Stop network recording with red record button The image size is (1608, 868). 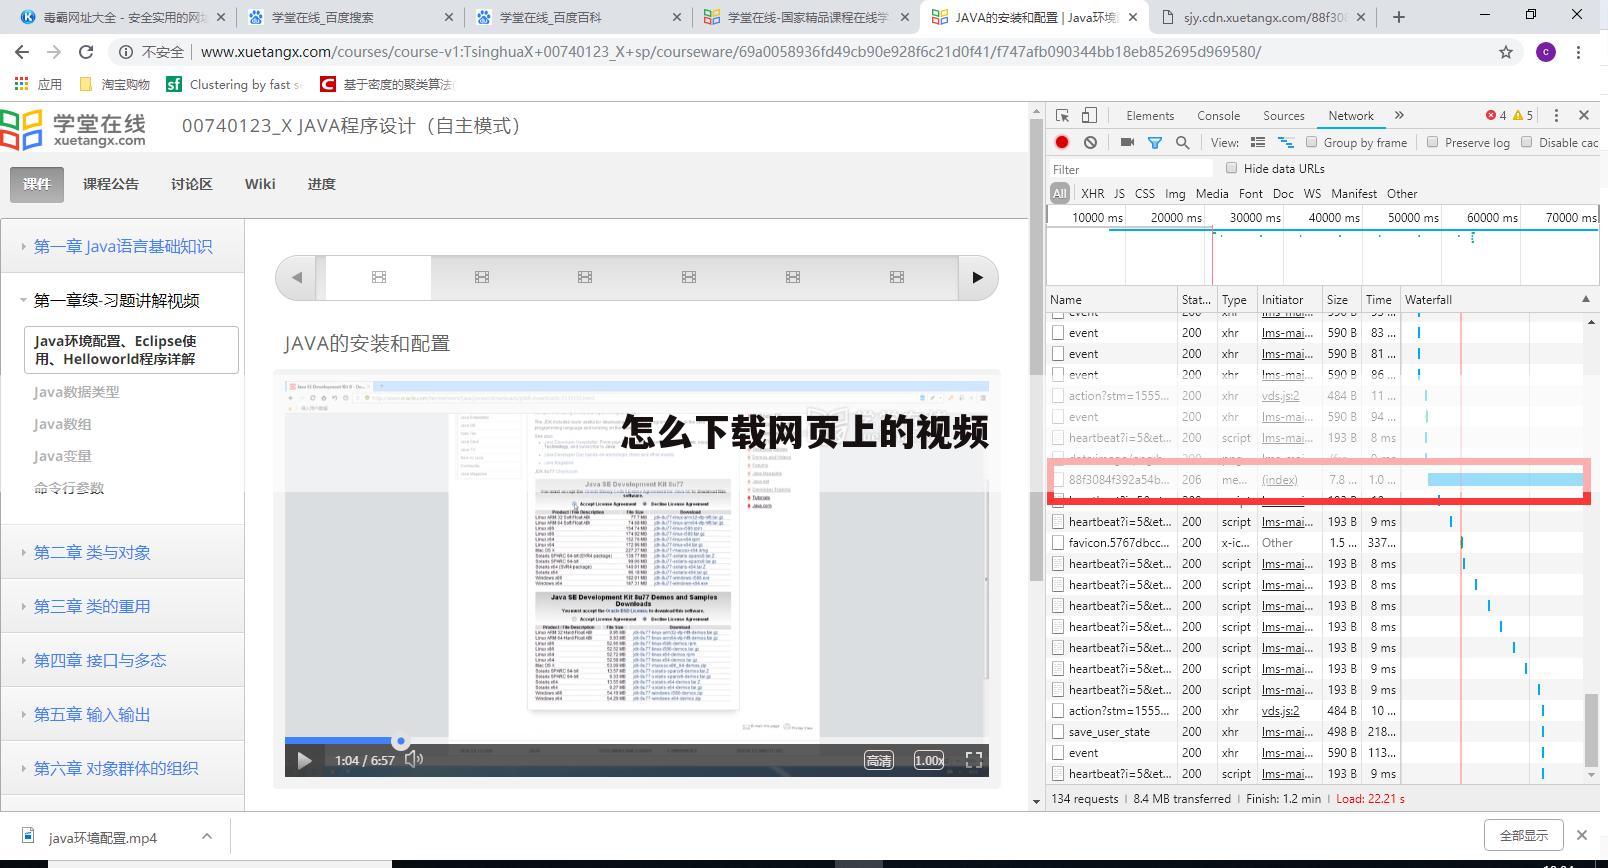click(1062, 143)
